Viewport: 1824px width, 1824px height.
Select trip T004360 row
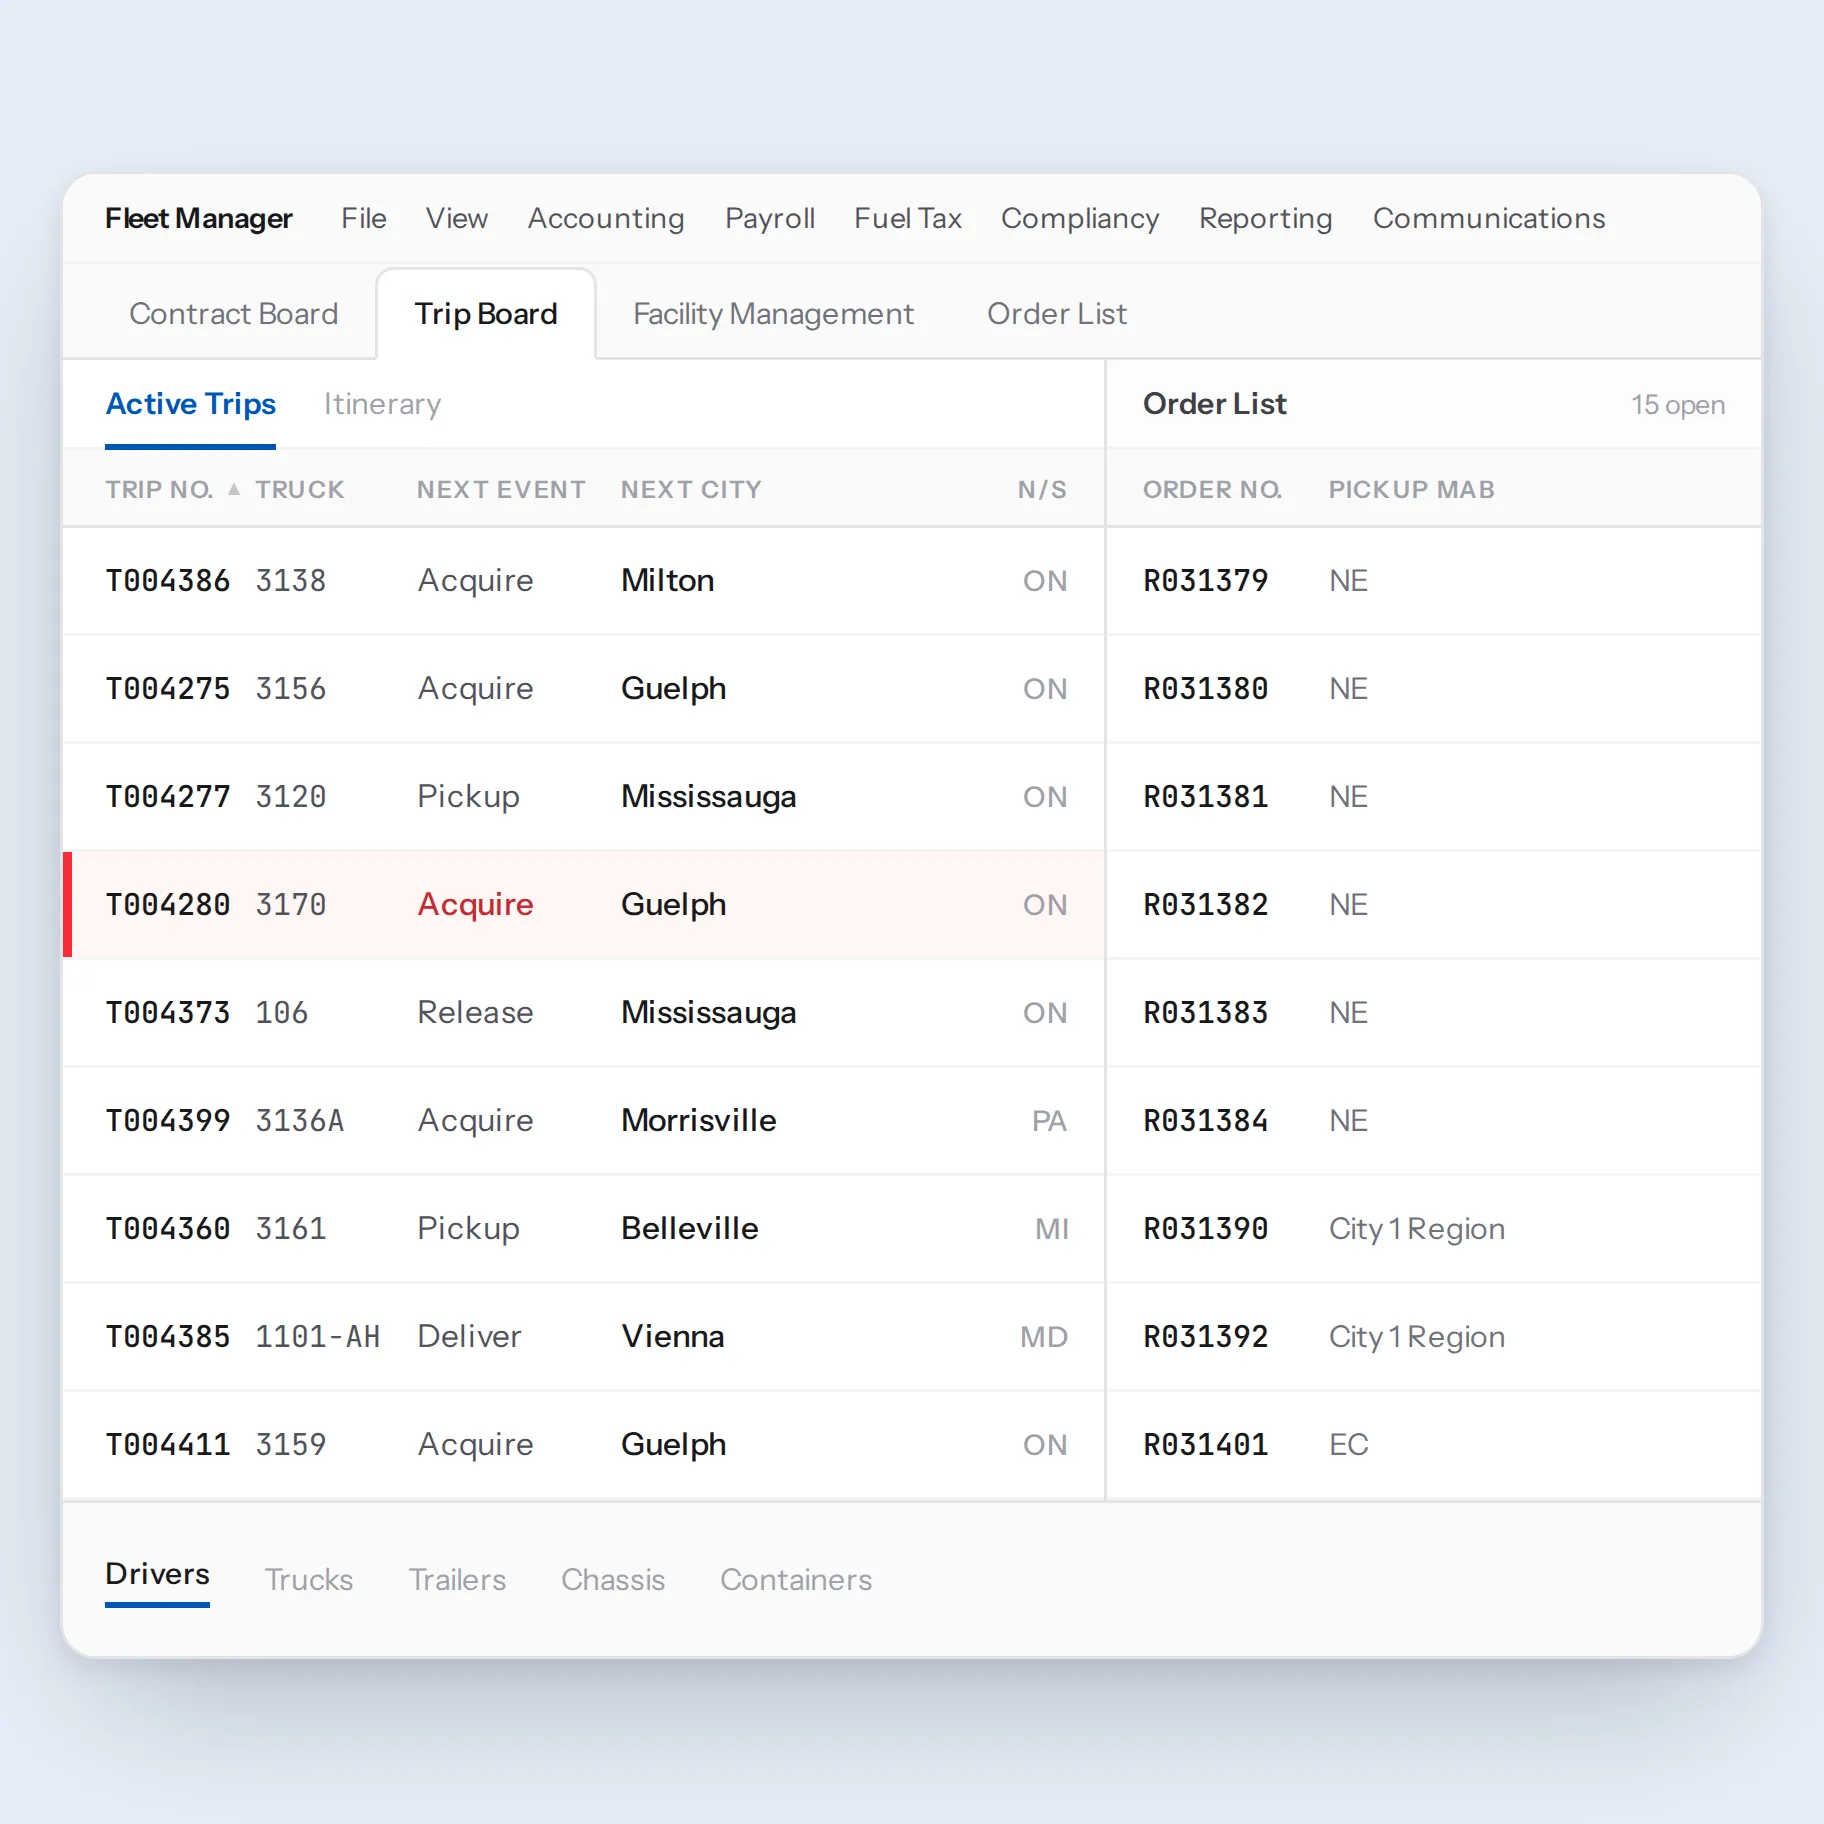(584, 1229)
